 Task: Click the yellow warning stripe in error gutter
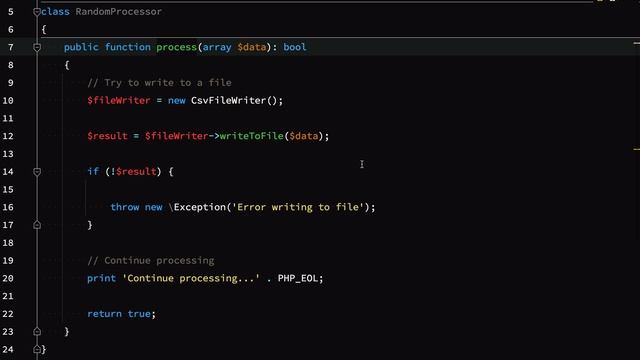click(637, 149)
